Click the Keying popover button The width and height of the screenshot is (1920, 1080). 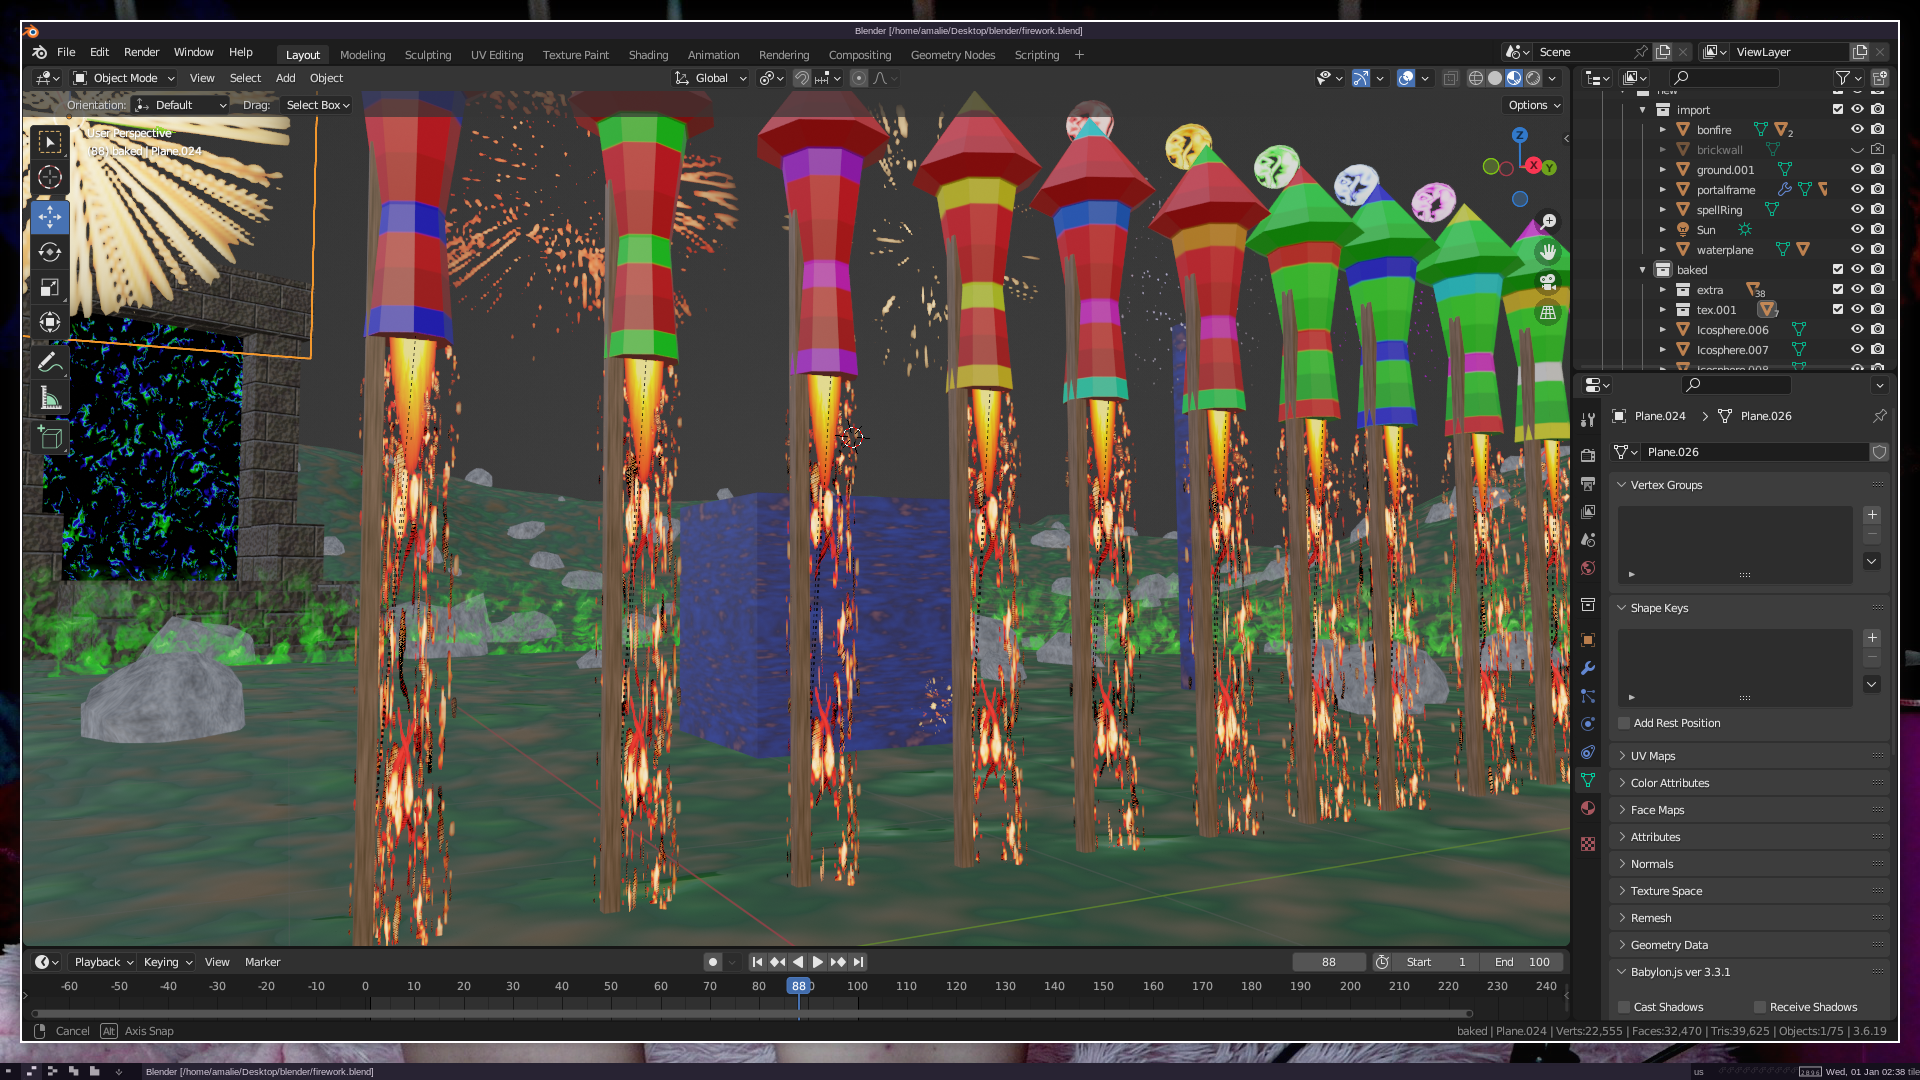[x=167, y=962]
